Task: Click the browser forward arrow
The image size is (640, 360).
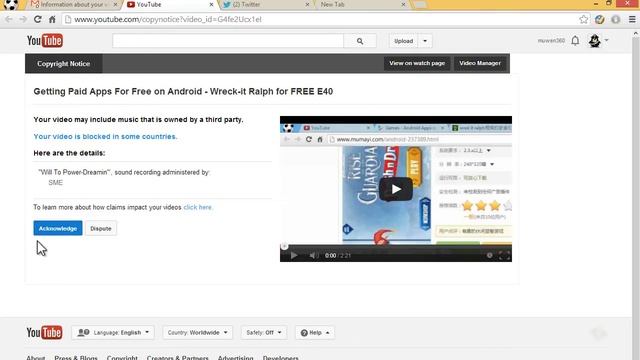Action: [x=23, y=19]
